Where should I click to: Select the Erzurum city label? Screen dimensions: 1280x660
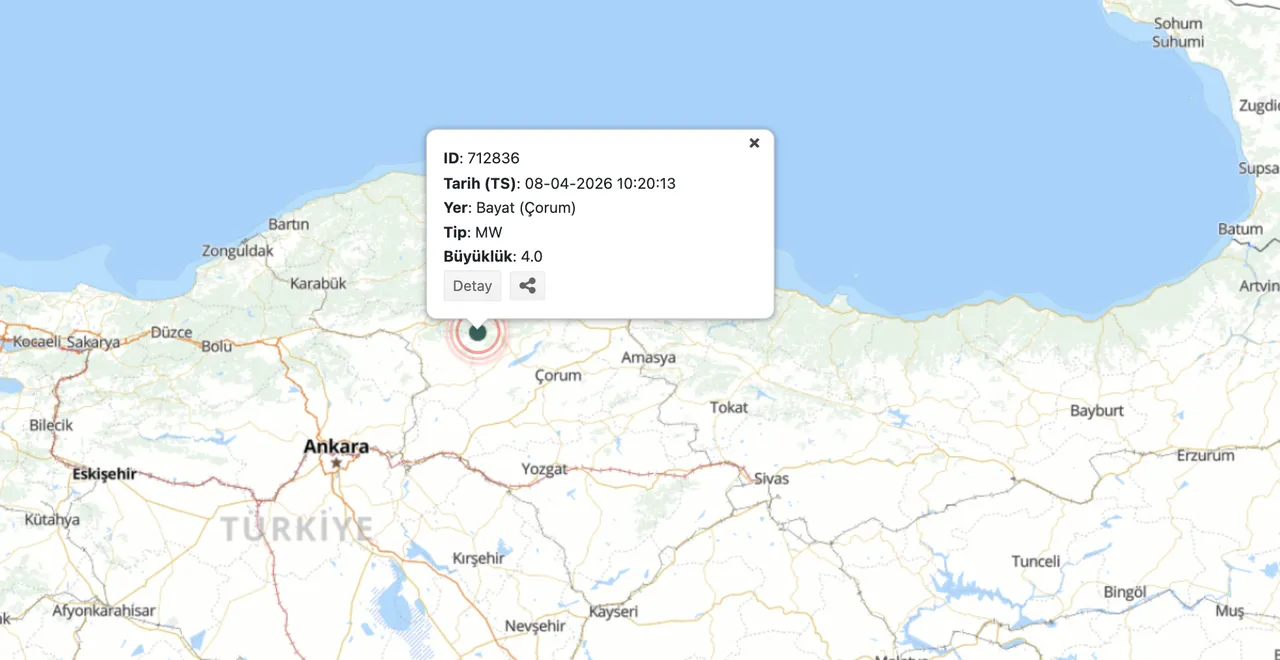[x=1208, y=455]
